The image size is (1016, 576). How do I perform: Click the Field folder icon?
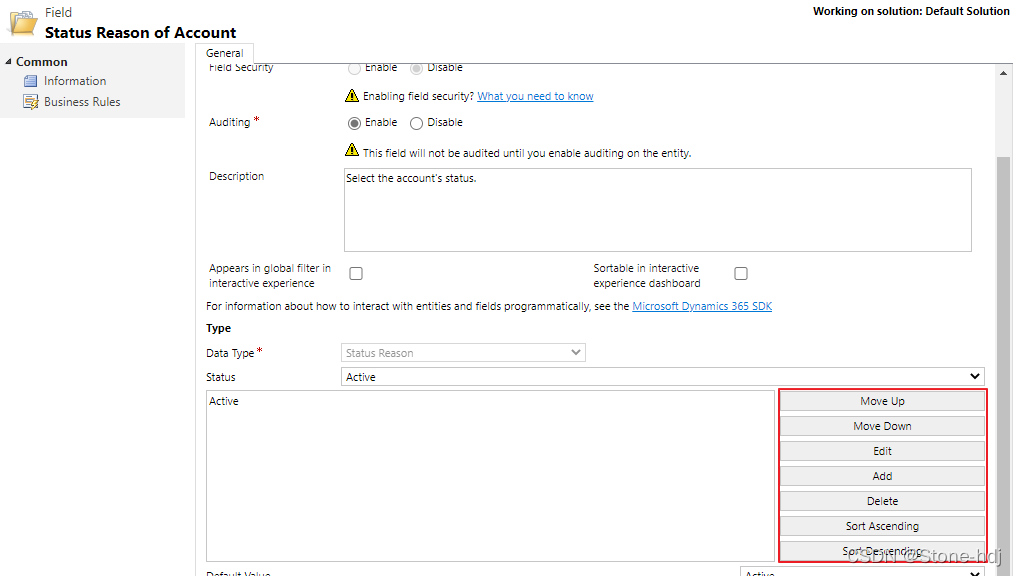pyautogui.click(x=22, y=20)
